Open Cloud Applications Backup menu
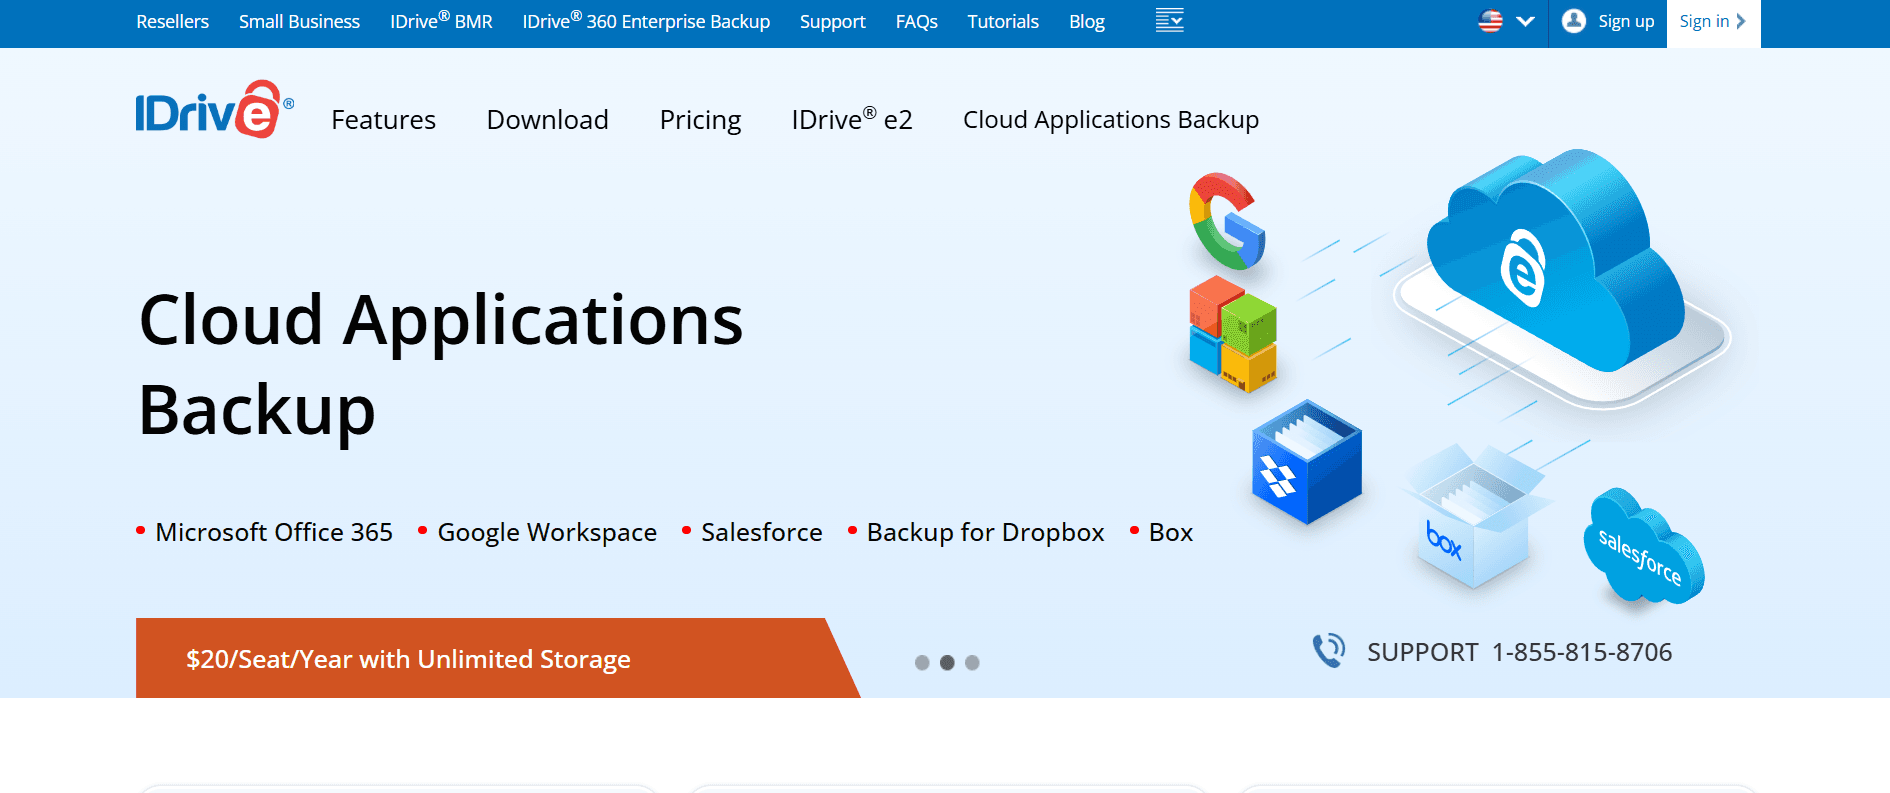The image size is (1890, 793). (x=1110, y=120)
